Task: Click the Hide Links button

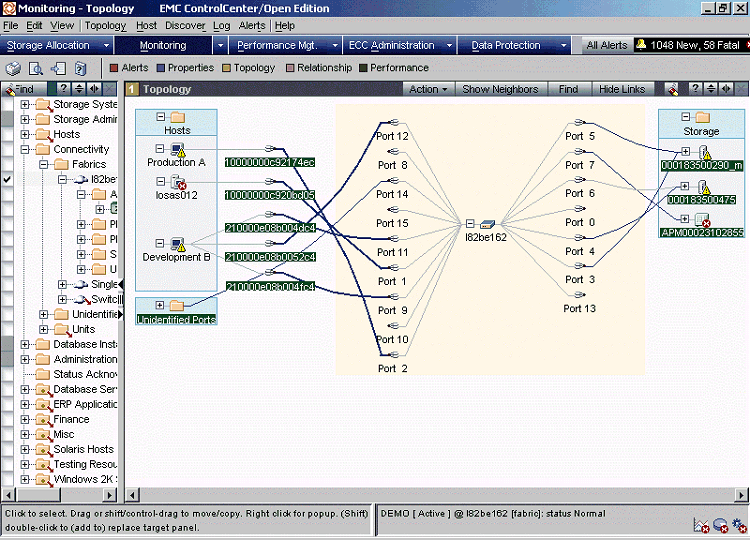Action: pos(622,89)
